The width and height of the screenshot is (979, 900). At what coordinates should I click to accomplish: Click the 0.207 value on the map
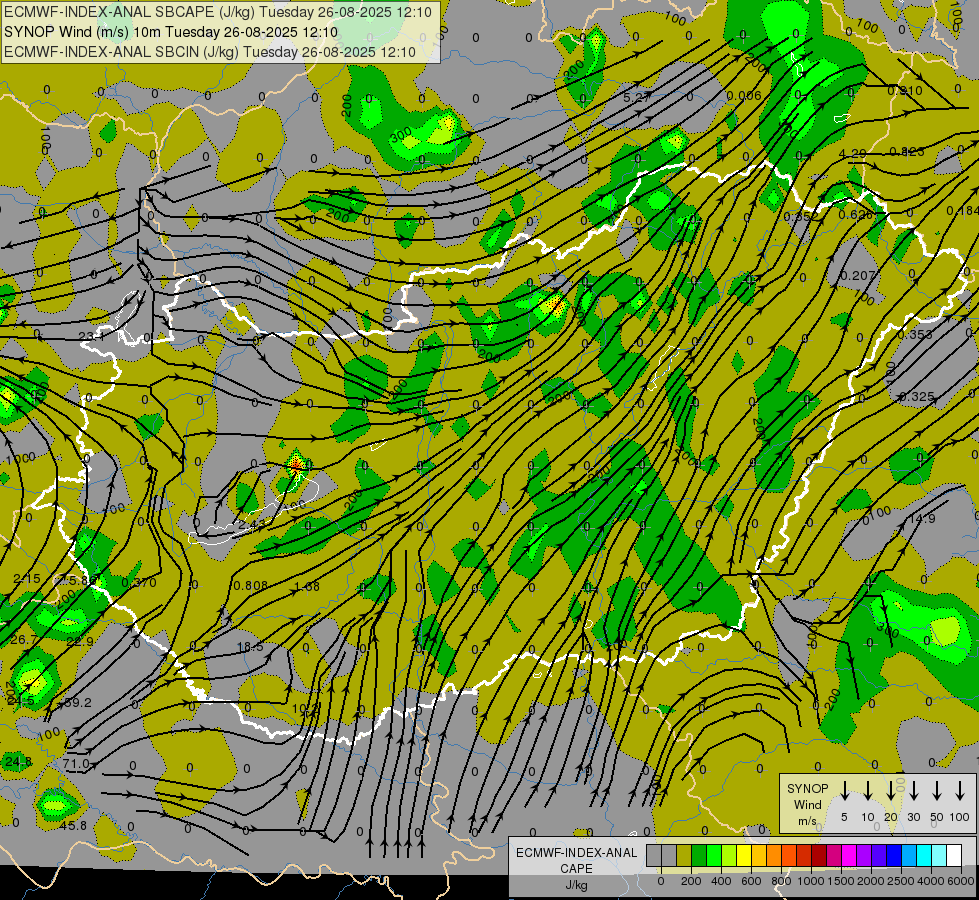(x=858, y=275)
